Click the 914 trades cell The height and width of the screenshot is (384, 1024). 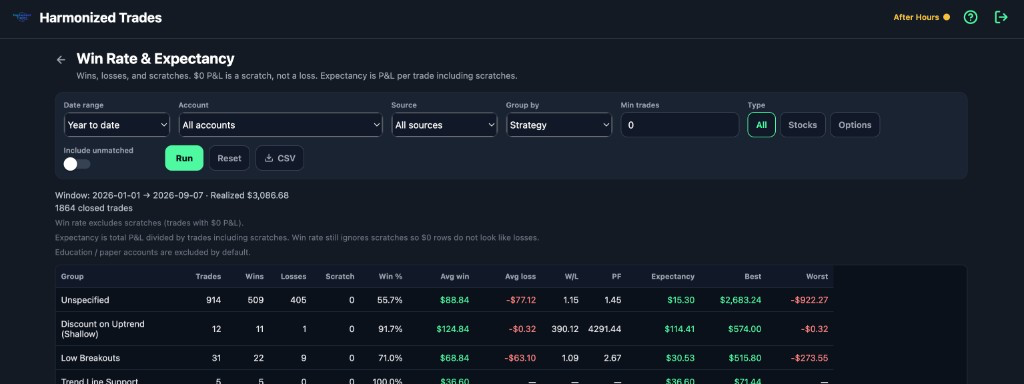213,300
